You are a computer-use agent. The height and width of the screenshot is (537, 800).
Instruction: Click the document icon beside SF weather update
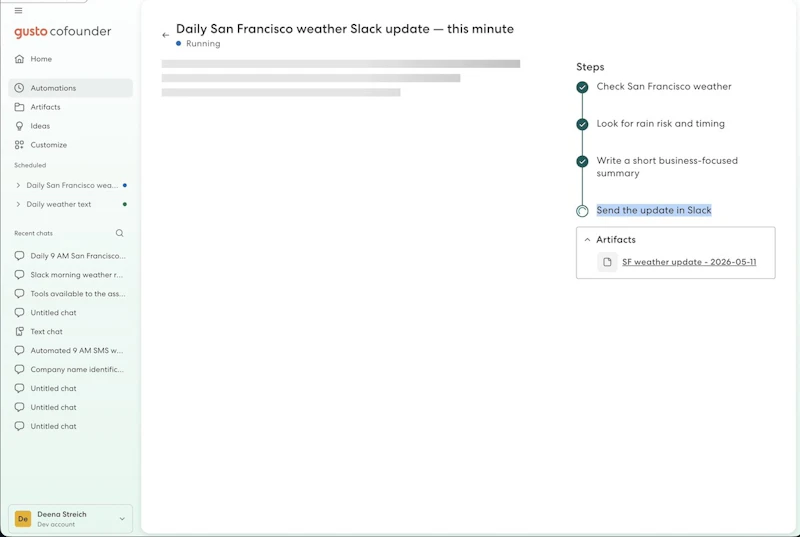click(607, 262)
